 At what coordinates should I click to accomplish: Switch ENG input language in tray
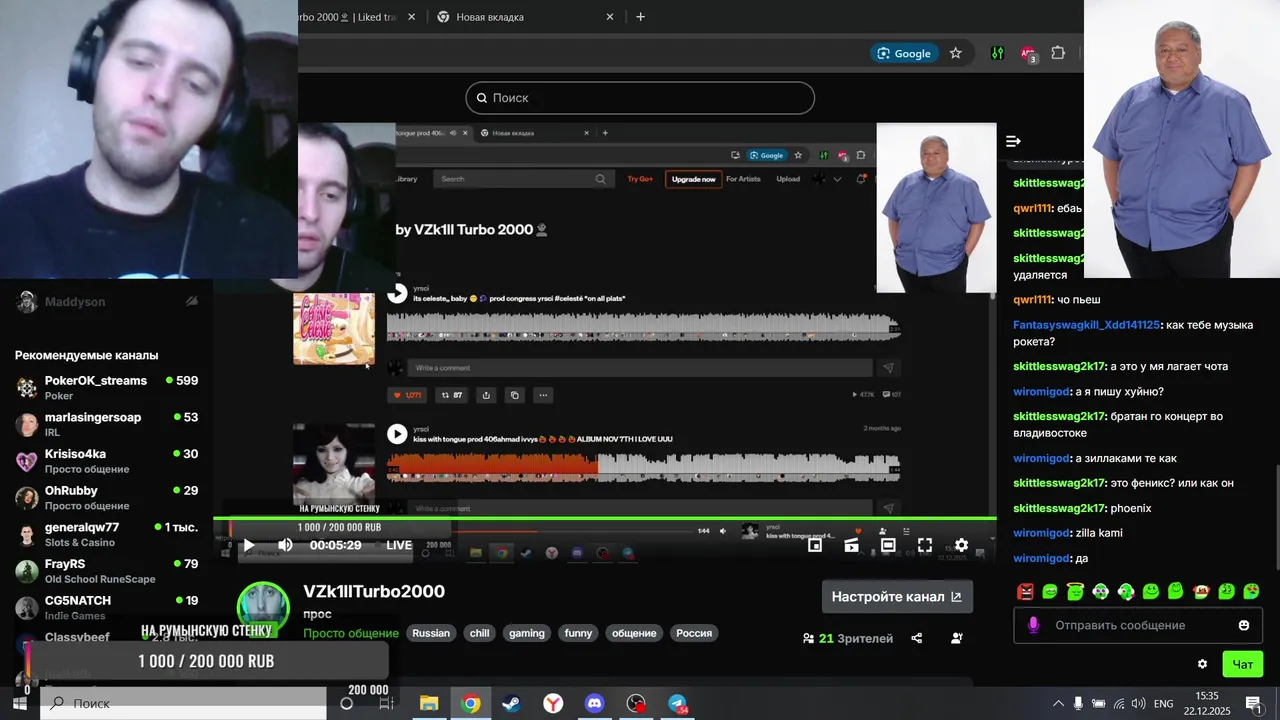point(1164,703)
